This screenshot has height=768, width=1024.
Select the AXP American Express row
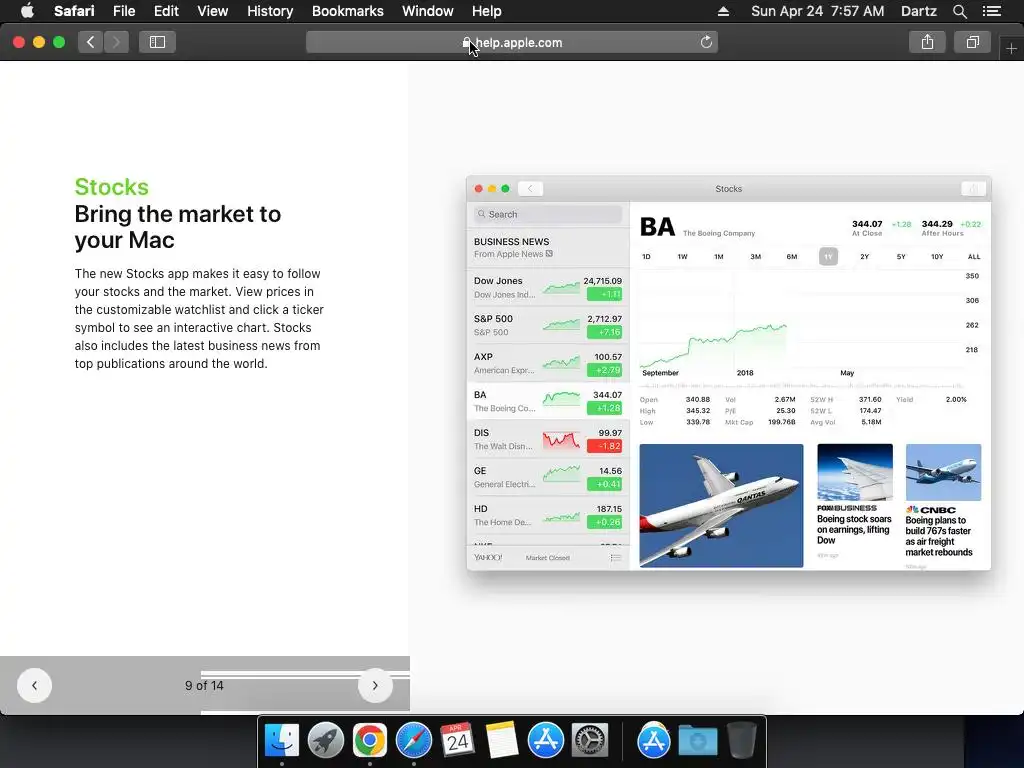(548, 363)
